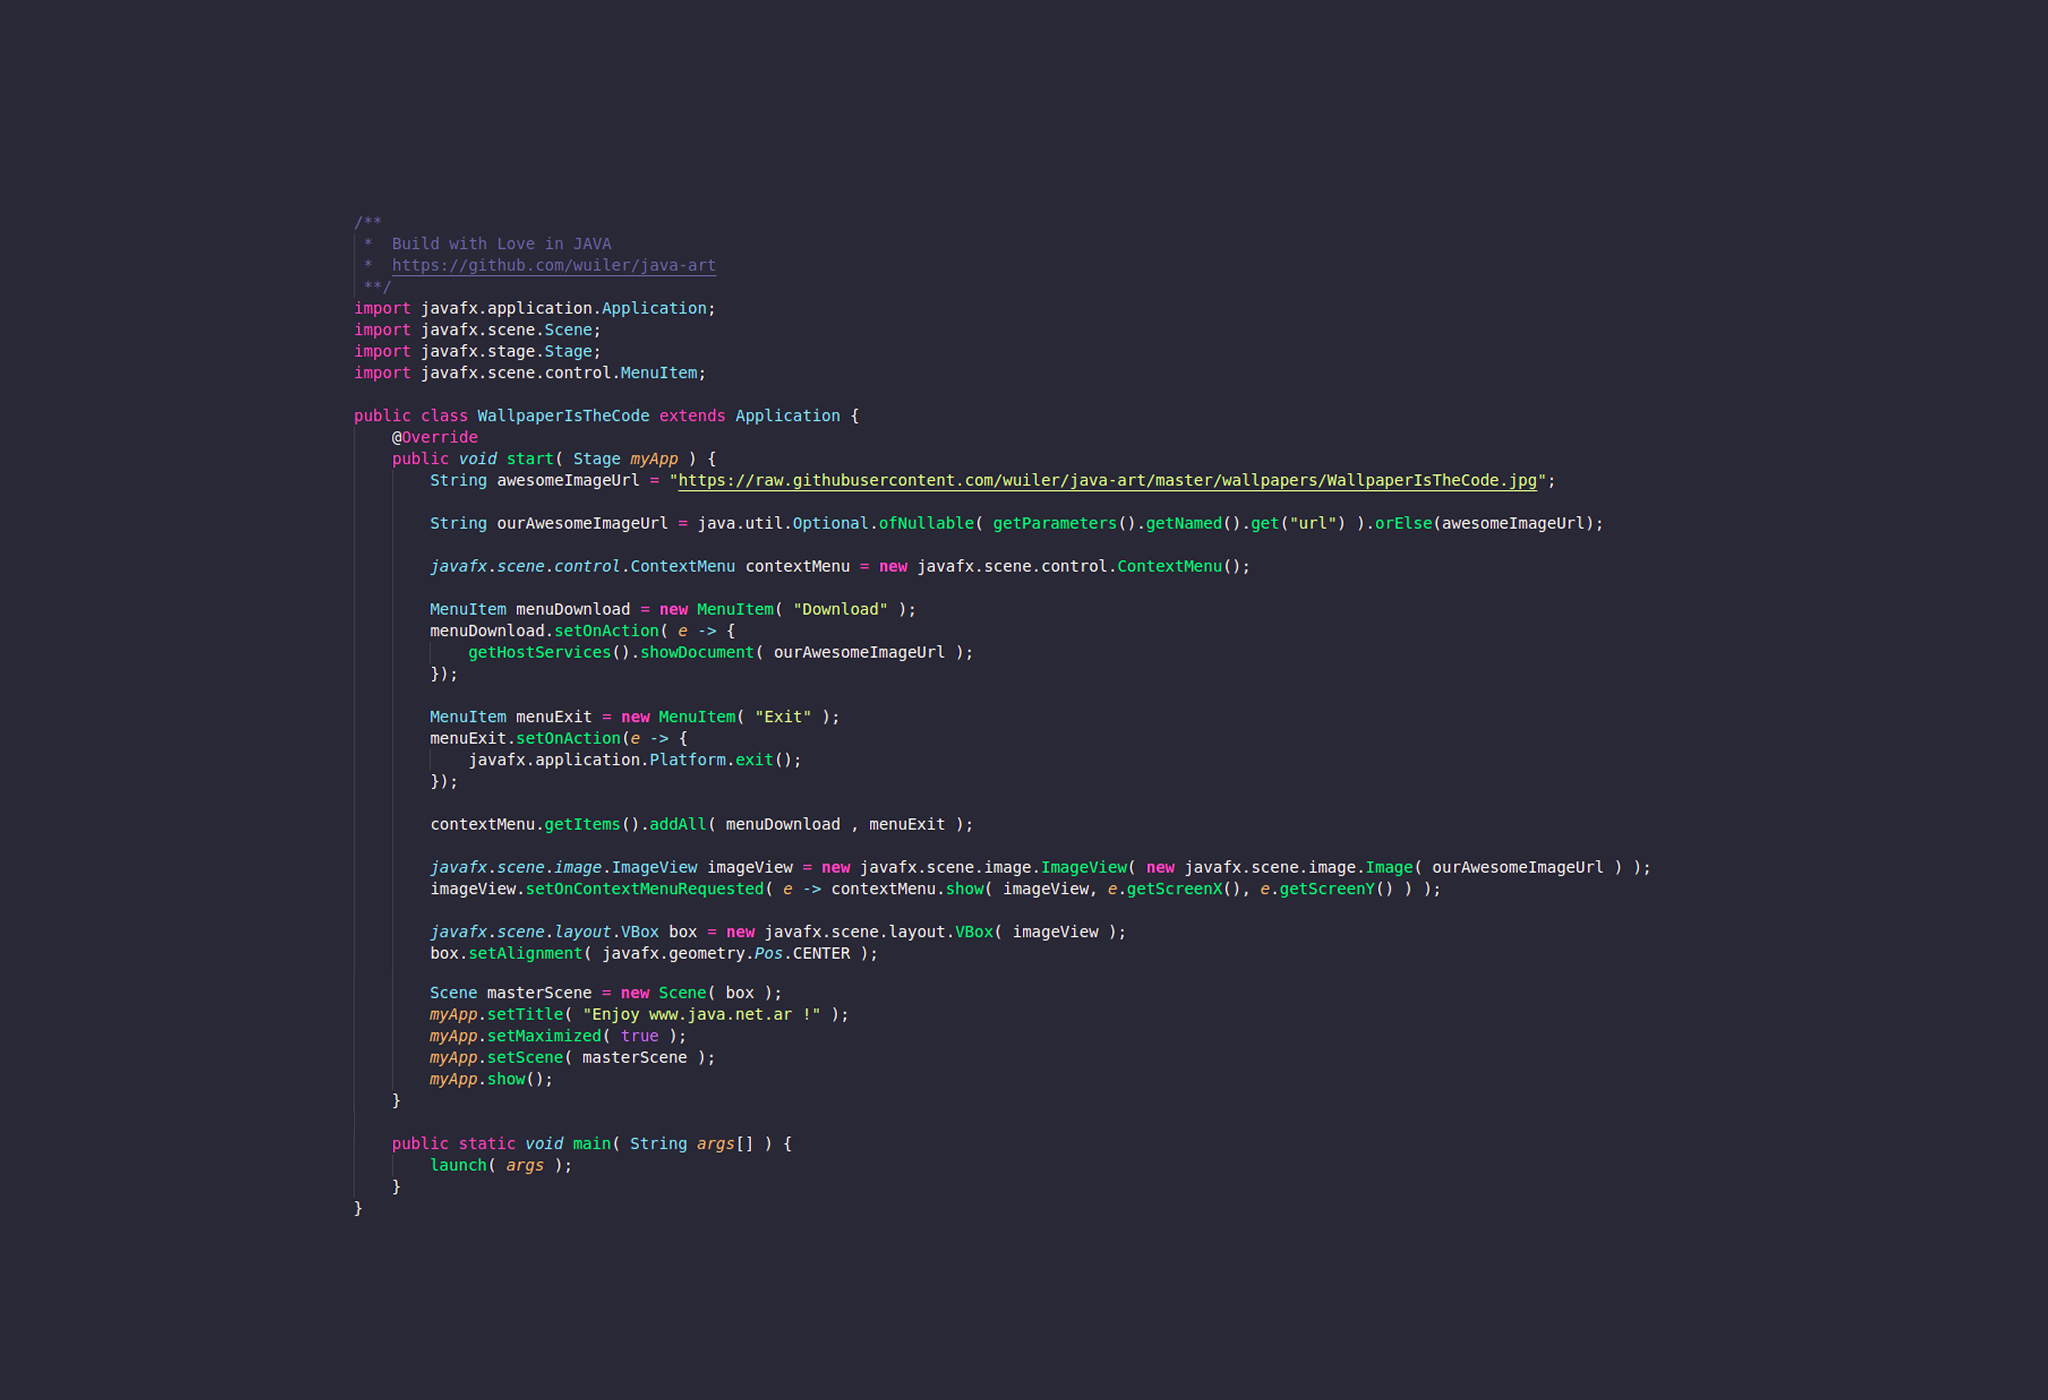Viewport: 2048px width, 1400px height.
Task: Click the "Enjoy www.java.net.ar !" title string
Action: click(701, 1015)
